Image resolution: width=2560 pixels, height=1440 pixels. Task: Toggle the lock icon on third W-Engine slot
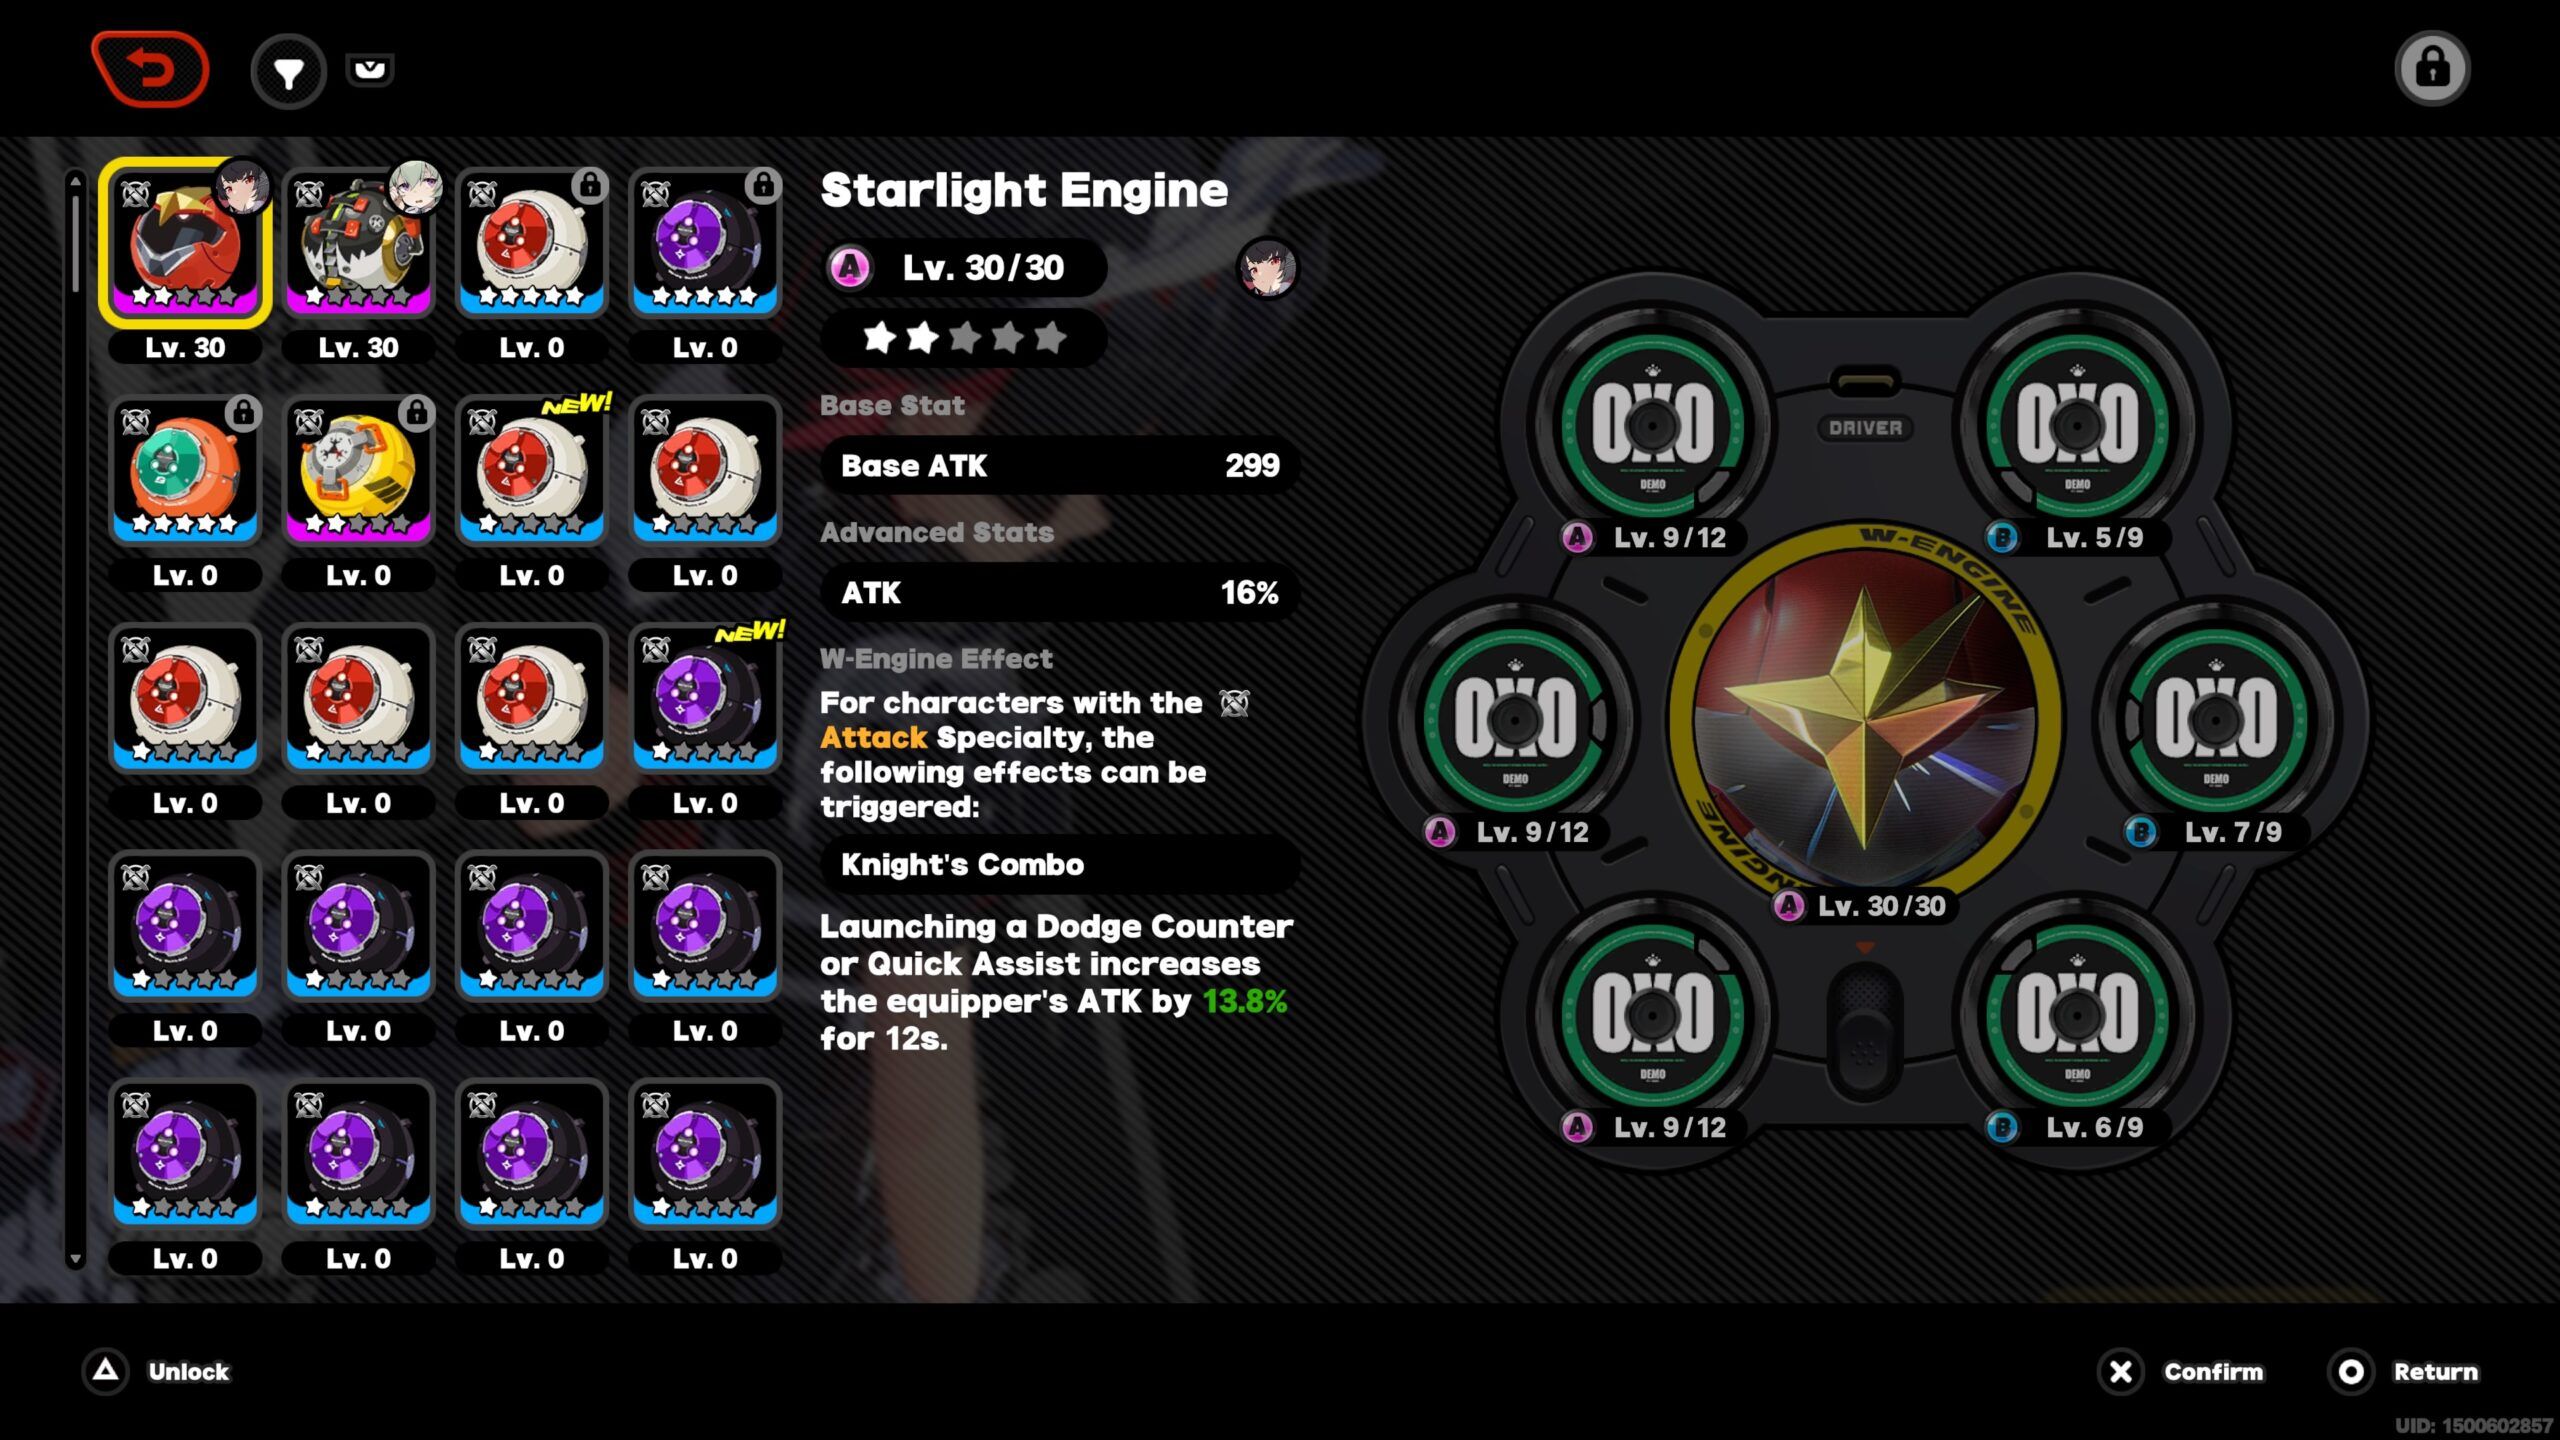click(591, 188)
